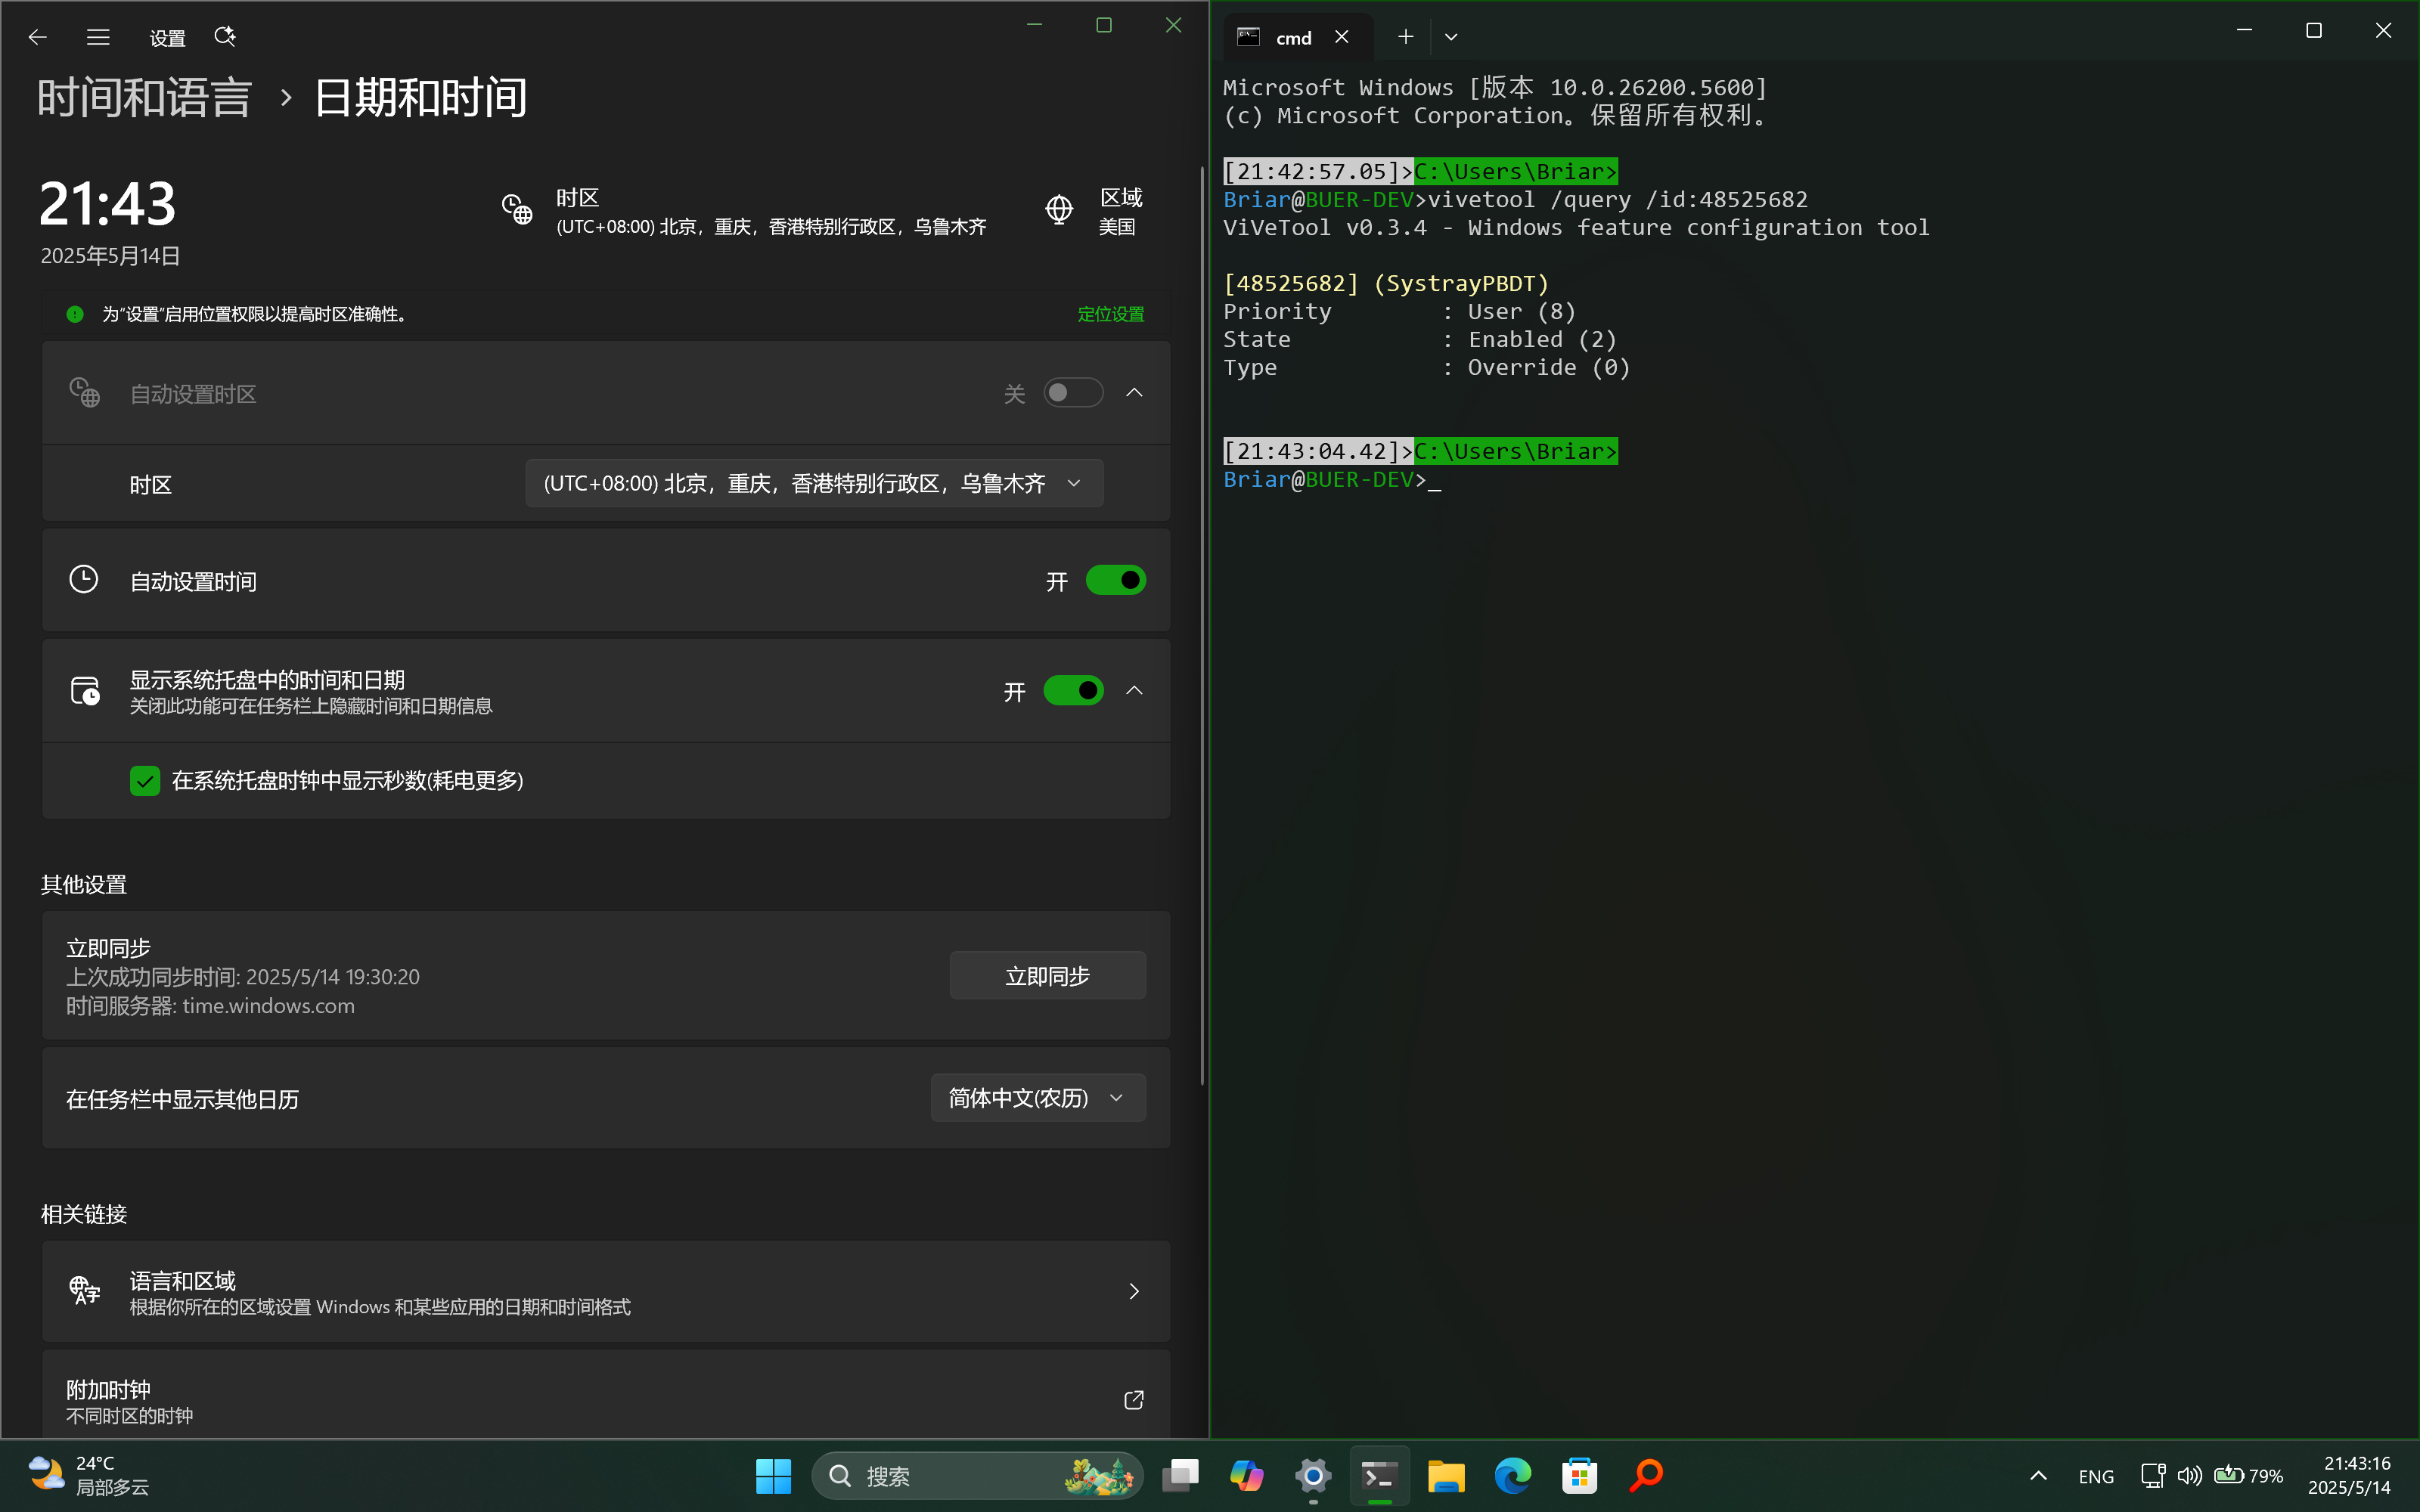
Task: Click the Settings back arrow
Action: click(38, 37)
